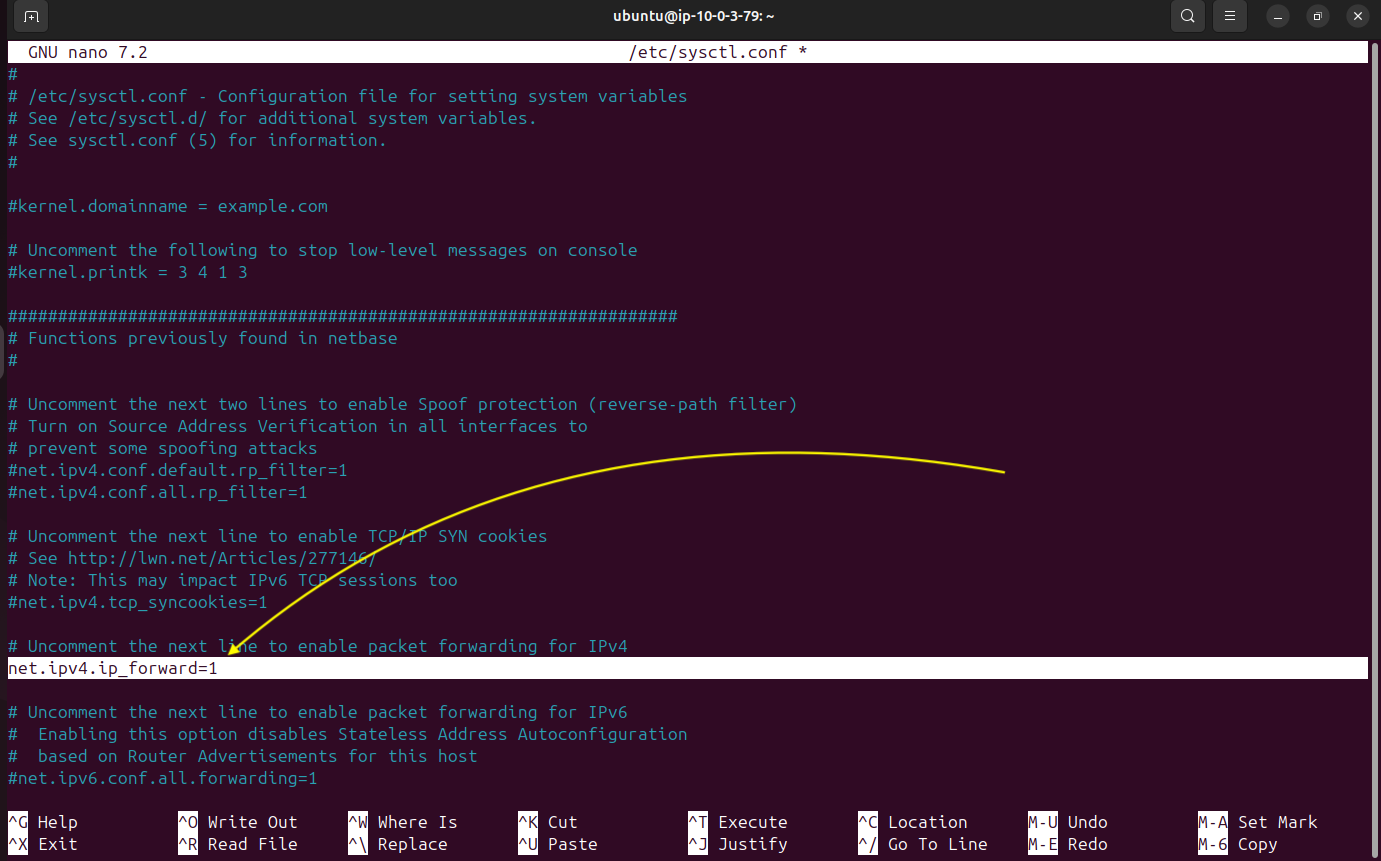Click the ^X Exit shortcut
The image size is (1381, 861).
coord(43,844)
